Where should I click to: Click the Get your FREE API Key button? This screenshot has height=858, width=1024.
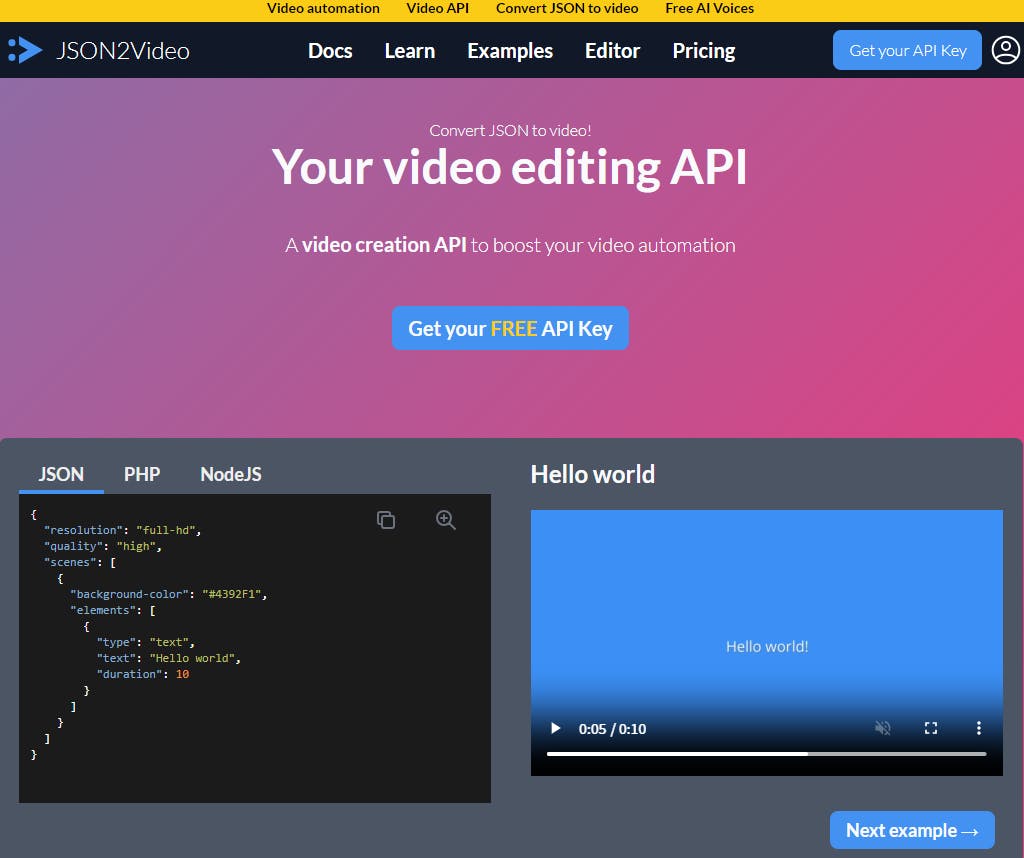510,328
